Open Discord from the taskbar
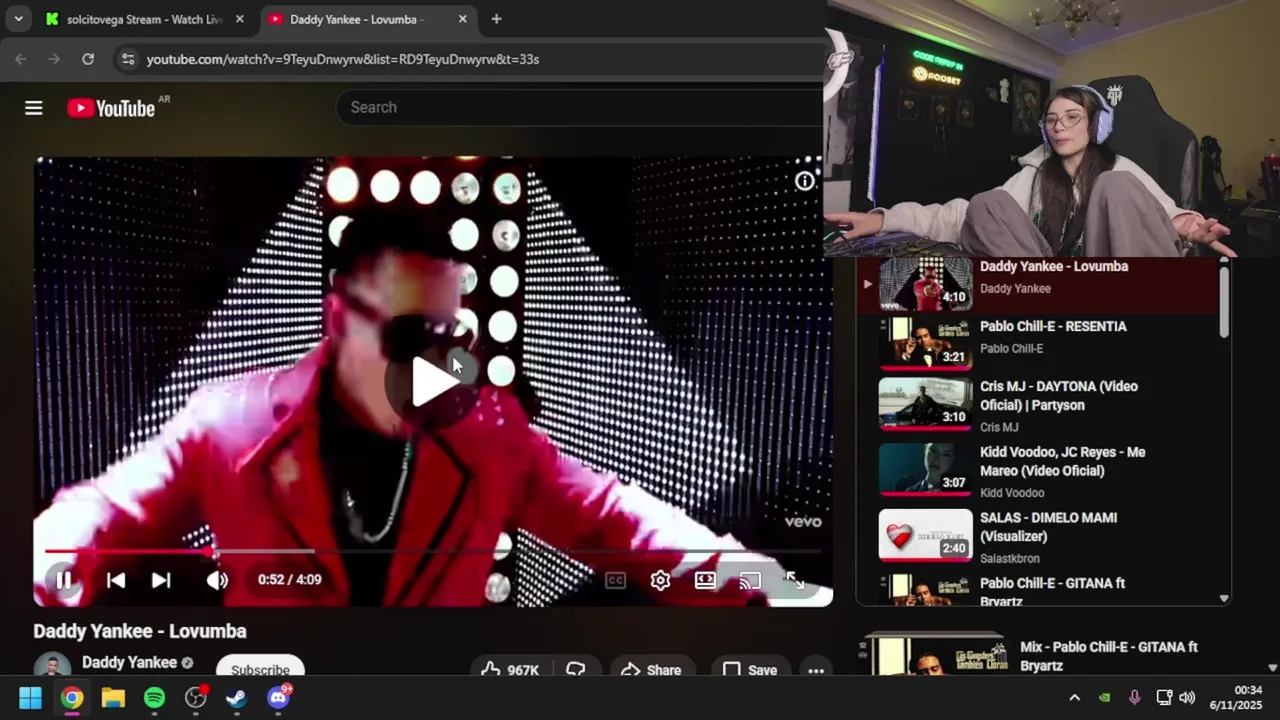 [278, 698]
